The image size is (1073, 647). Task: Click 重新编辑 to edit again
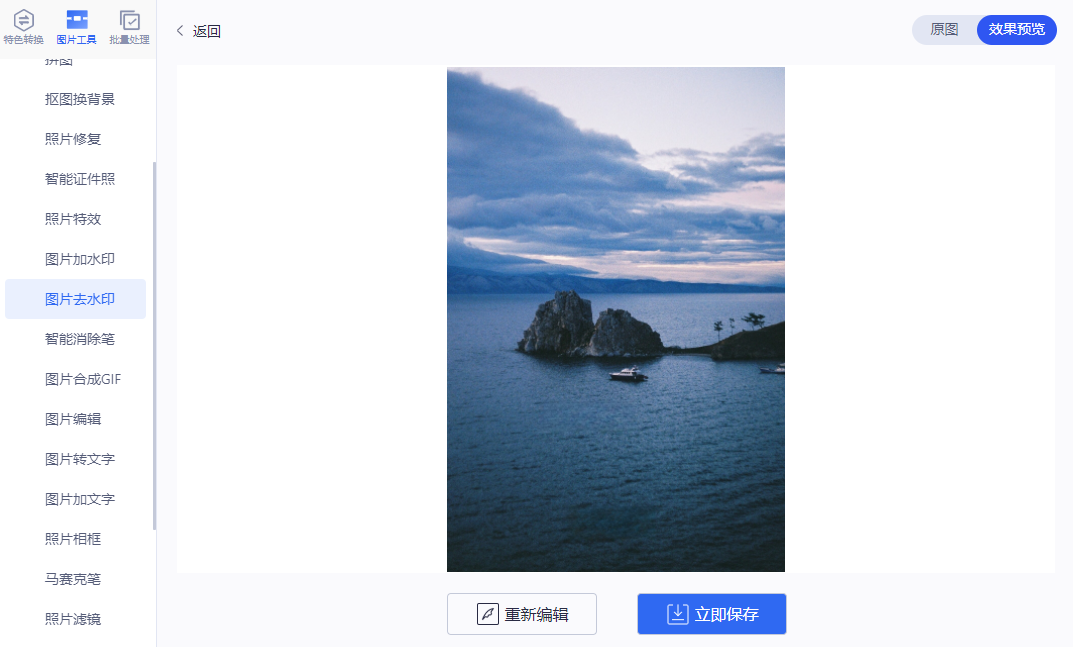pyautogui.click(x=521, y=614)
